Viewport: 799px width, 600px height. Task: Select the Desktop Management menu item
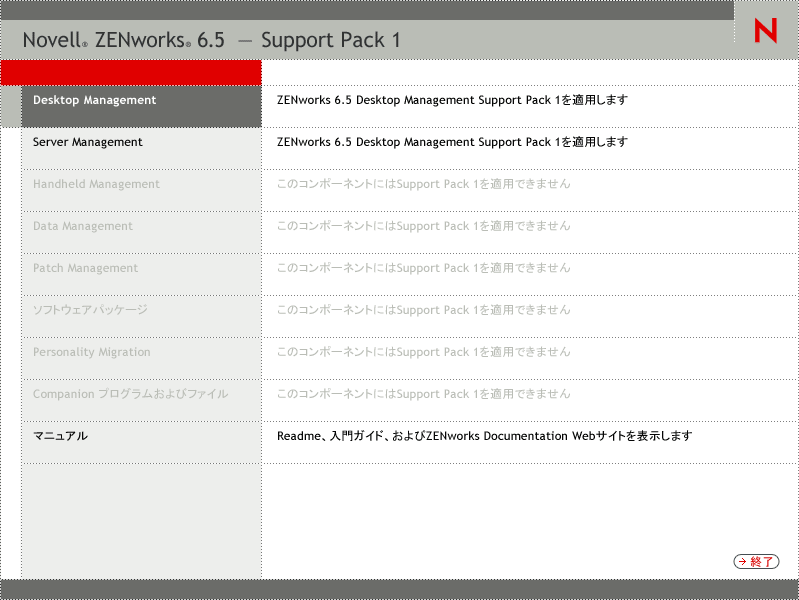click(x=142, y=107)
